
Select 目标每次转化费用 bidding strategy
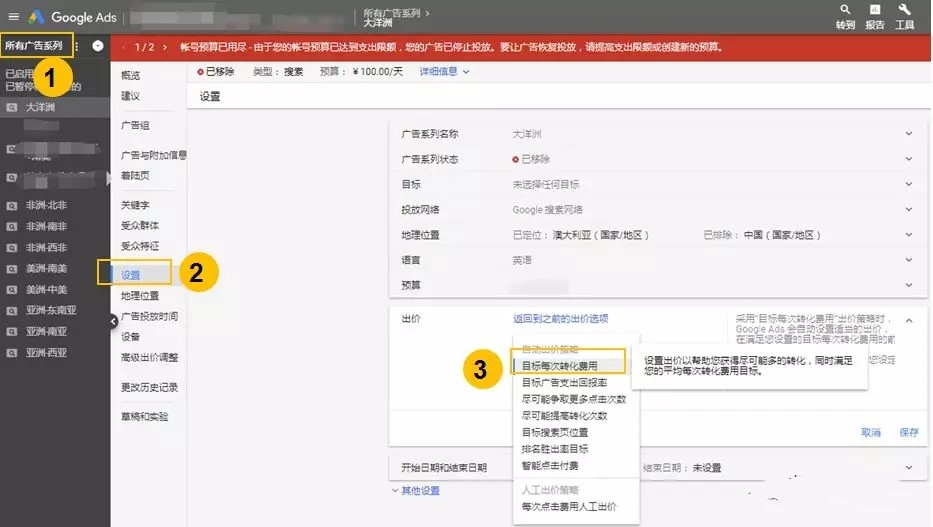(559, 366)
